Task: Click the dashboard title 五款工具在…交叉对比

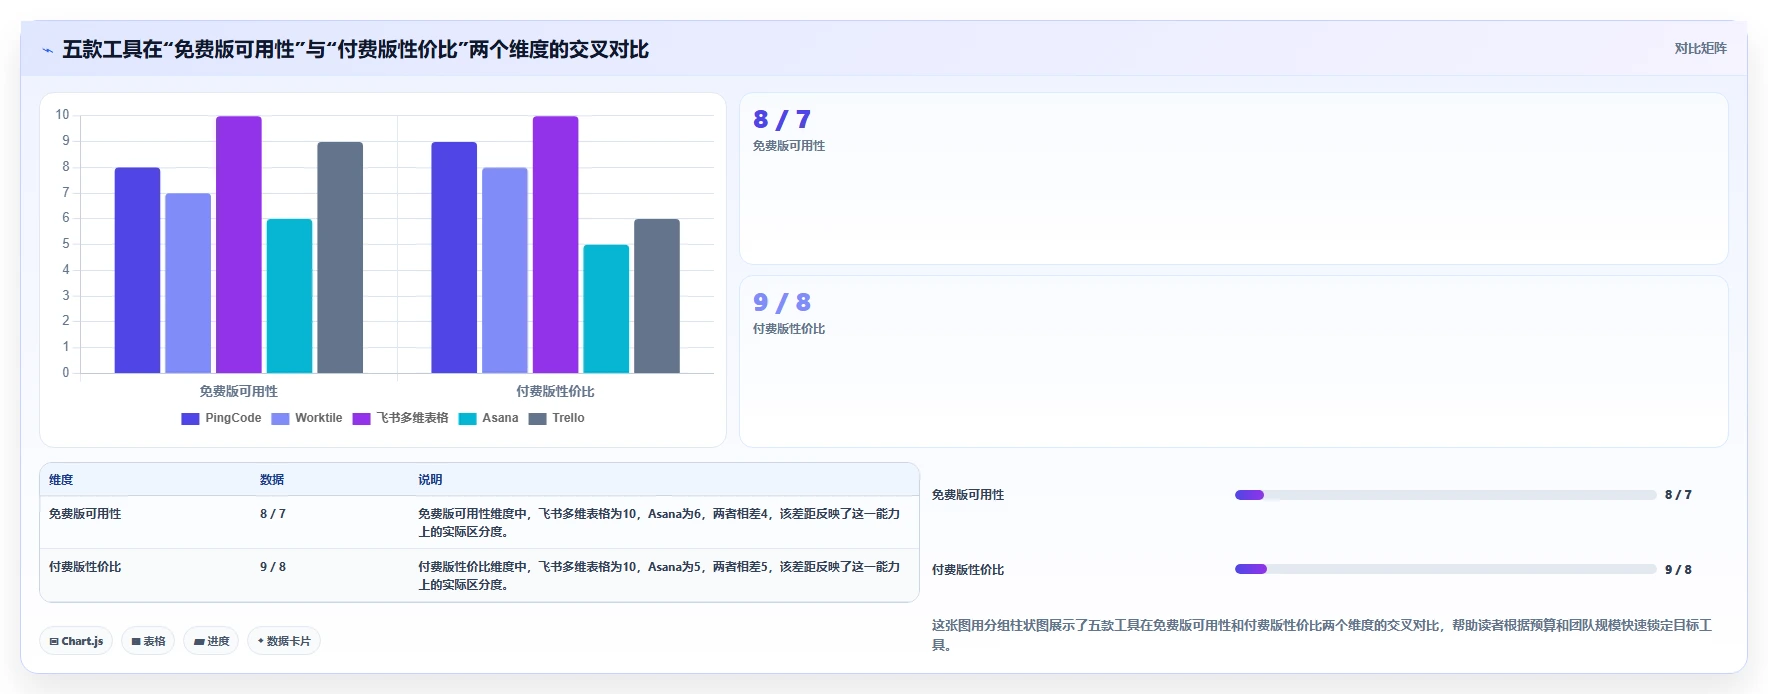Action: click(x=356, y=50)
